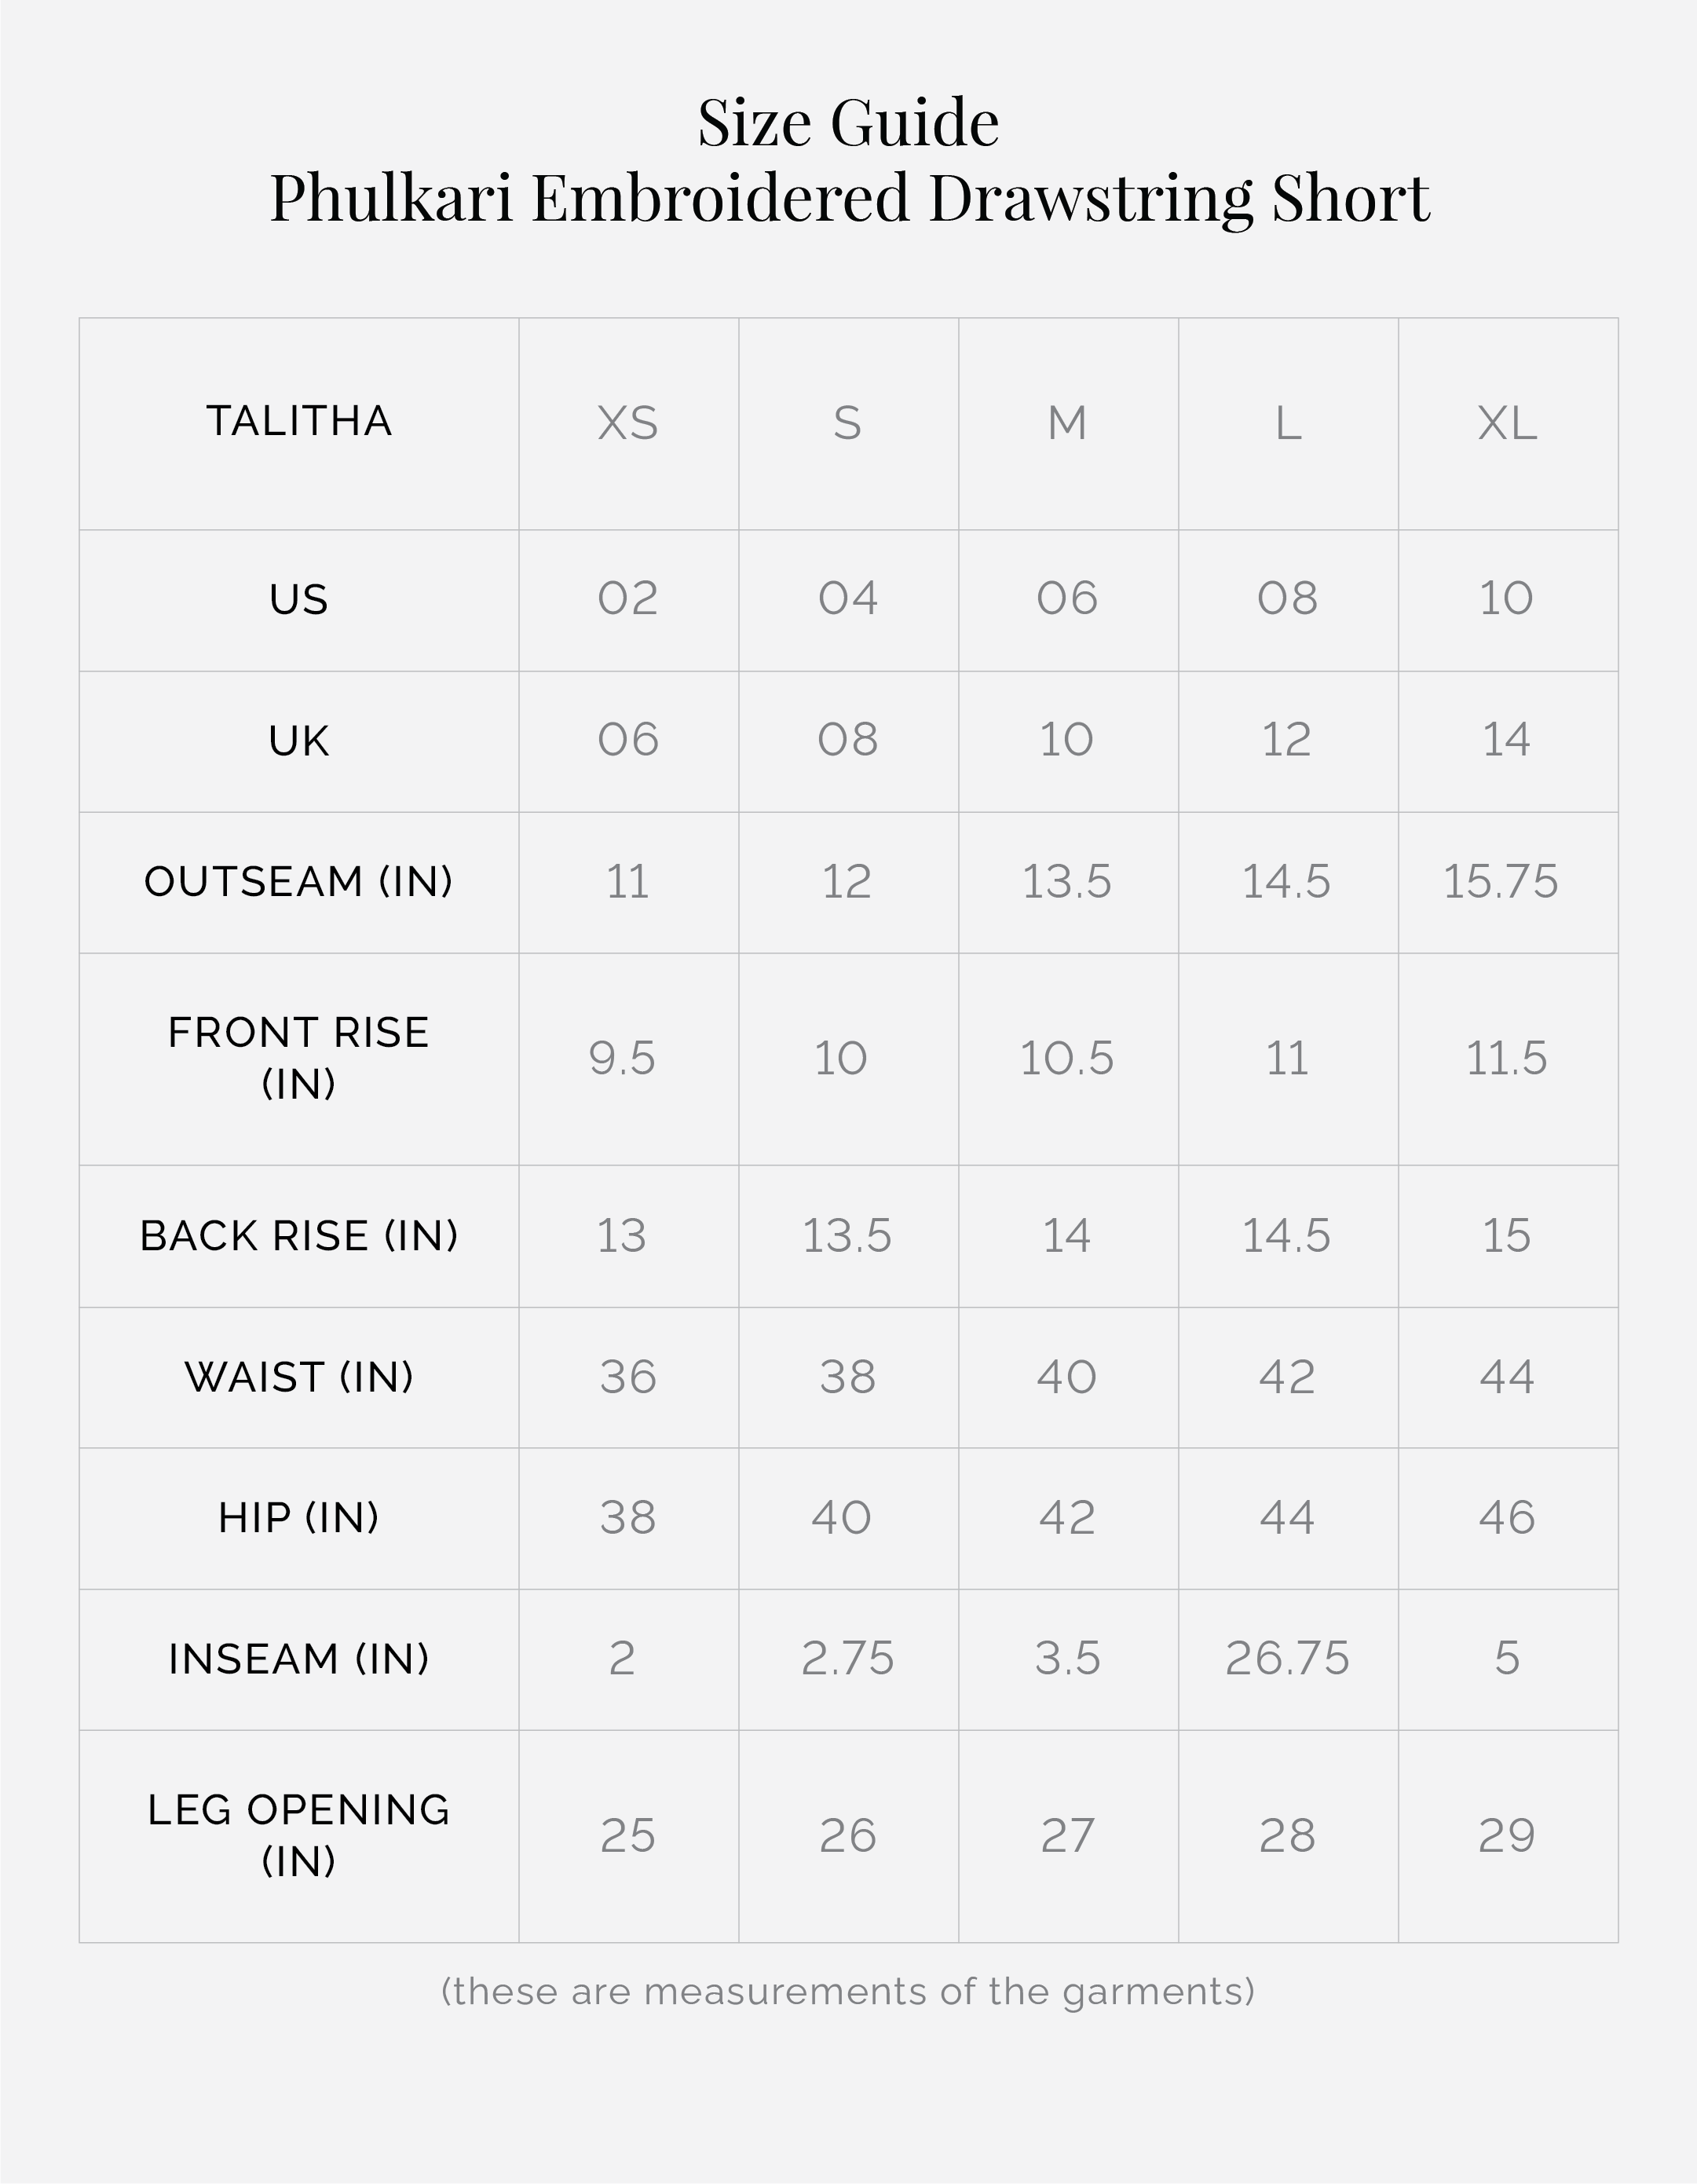1697x2184 pixels.
Task: Click the US row label
Action: pos(299,600)
